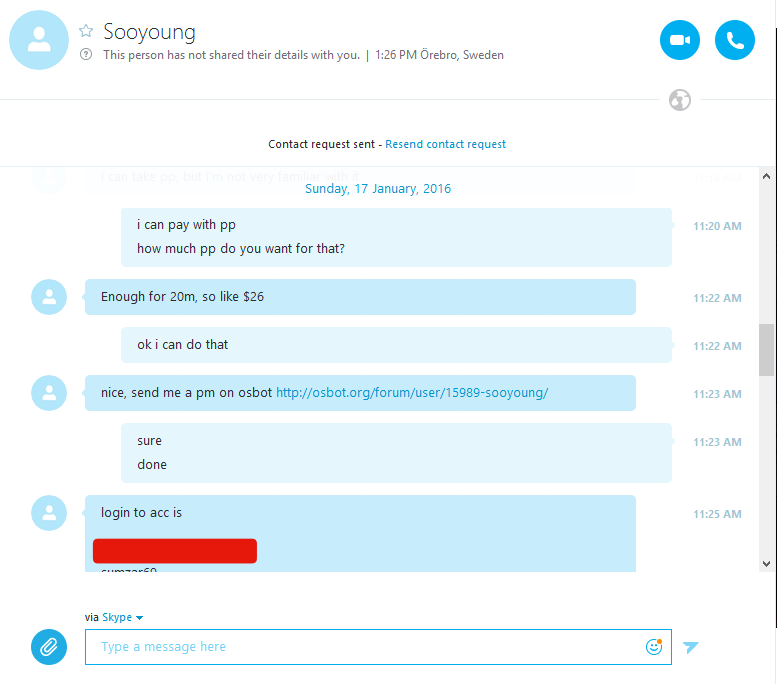The image size is (777, 684).
Task: Click the chat scrollbar thumb
Action: pyautogui.click(x=766, y=350)
